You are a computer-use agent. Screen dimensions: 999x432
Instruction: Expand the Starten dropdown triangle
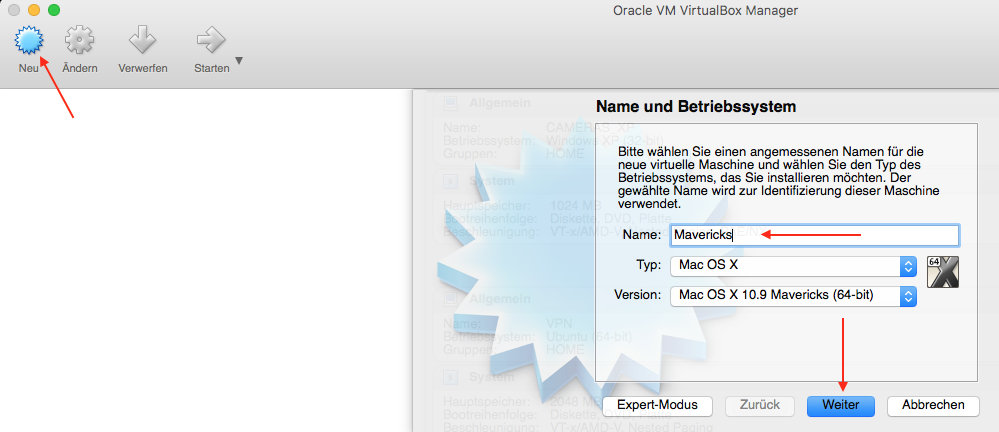239,61
